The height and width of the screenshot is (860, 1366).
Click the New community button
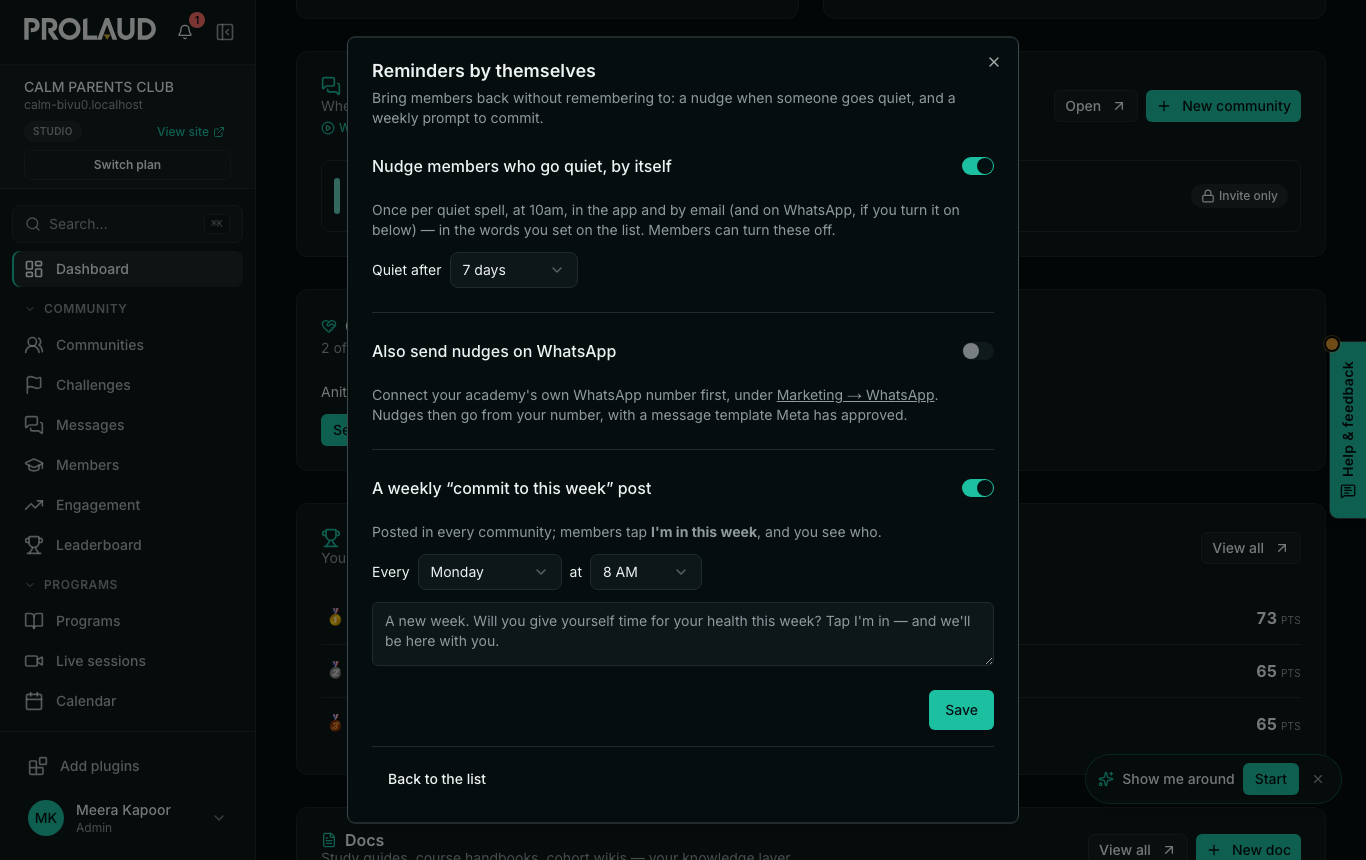click(x=1223, y=106)
